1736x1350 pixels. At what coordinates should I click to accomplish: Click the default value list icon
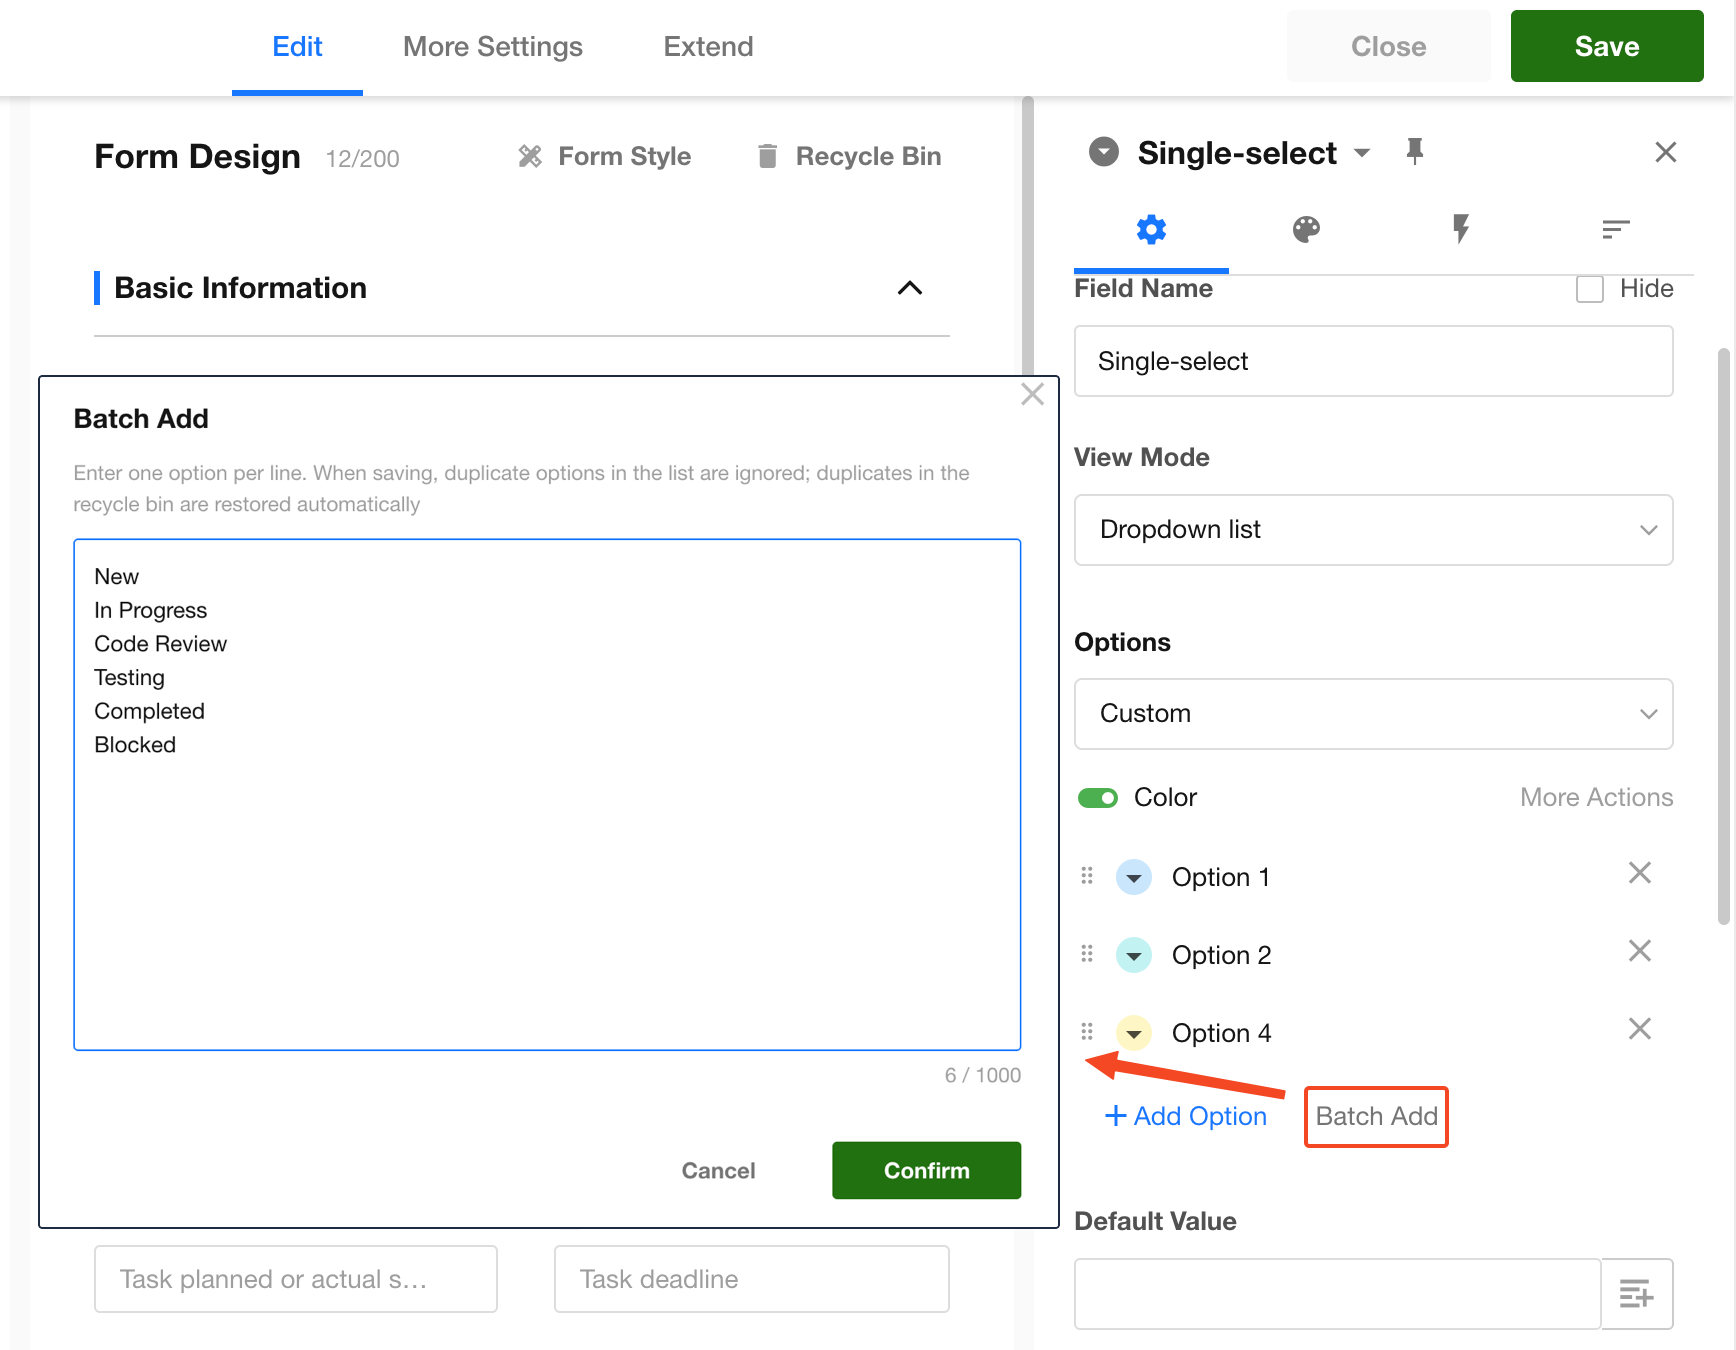coord(1636,1293)
